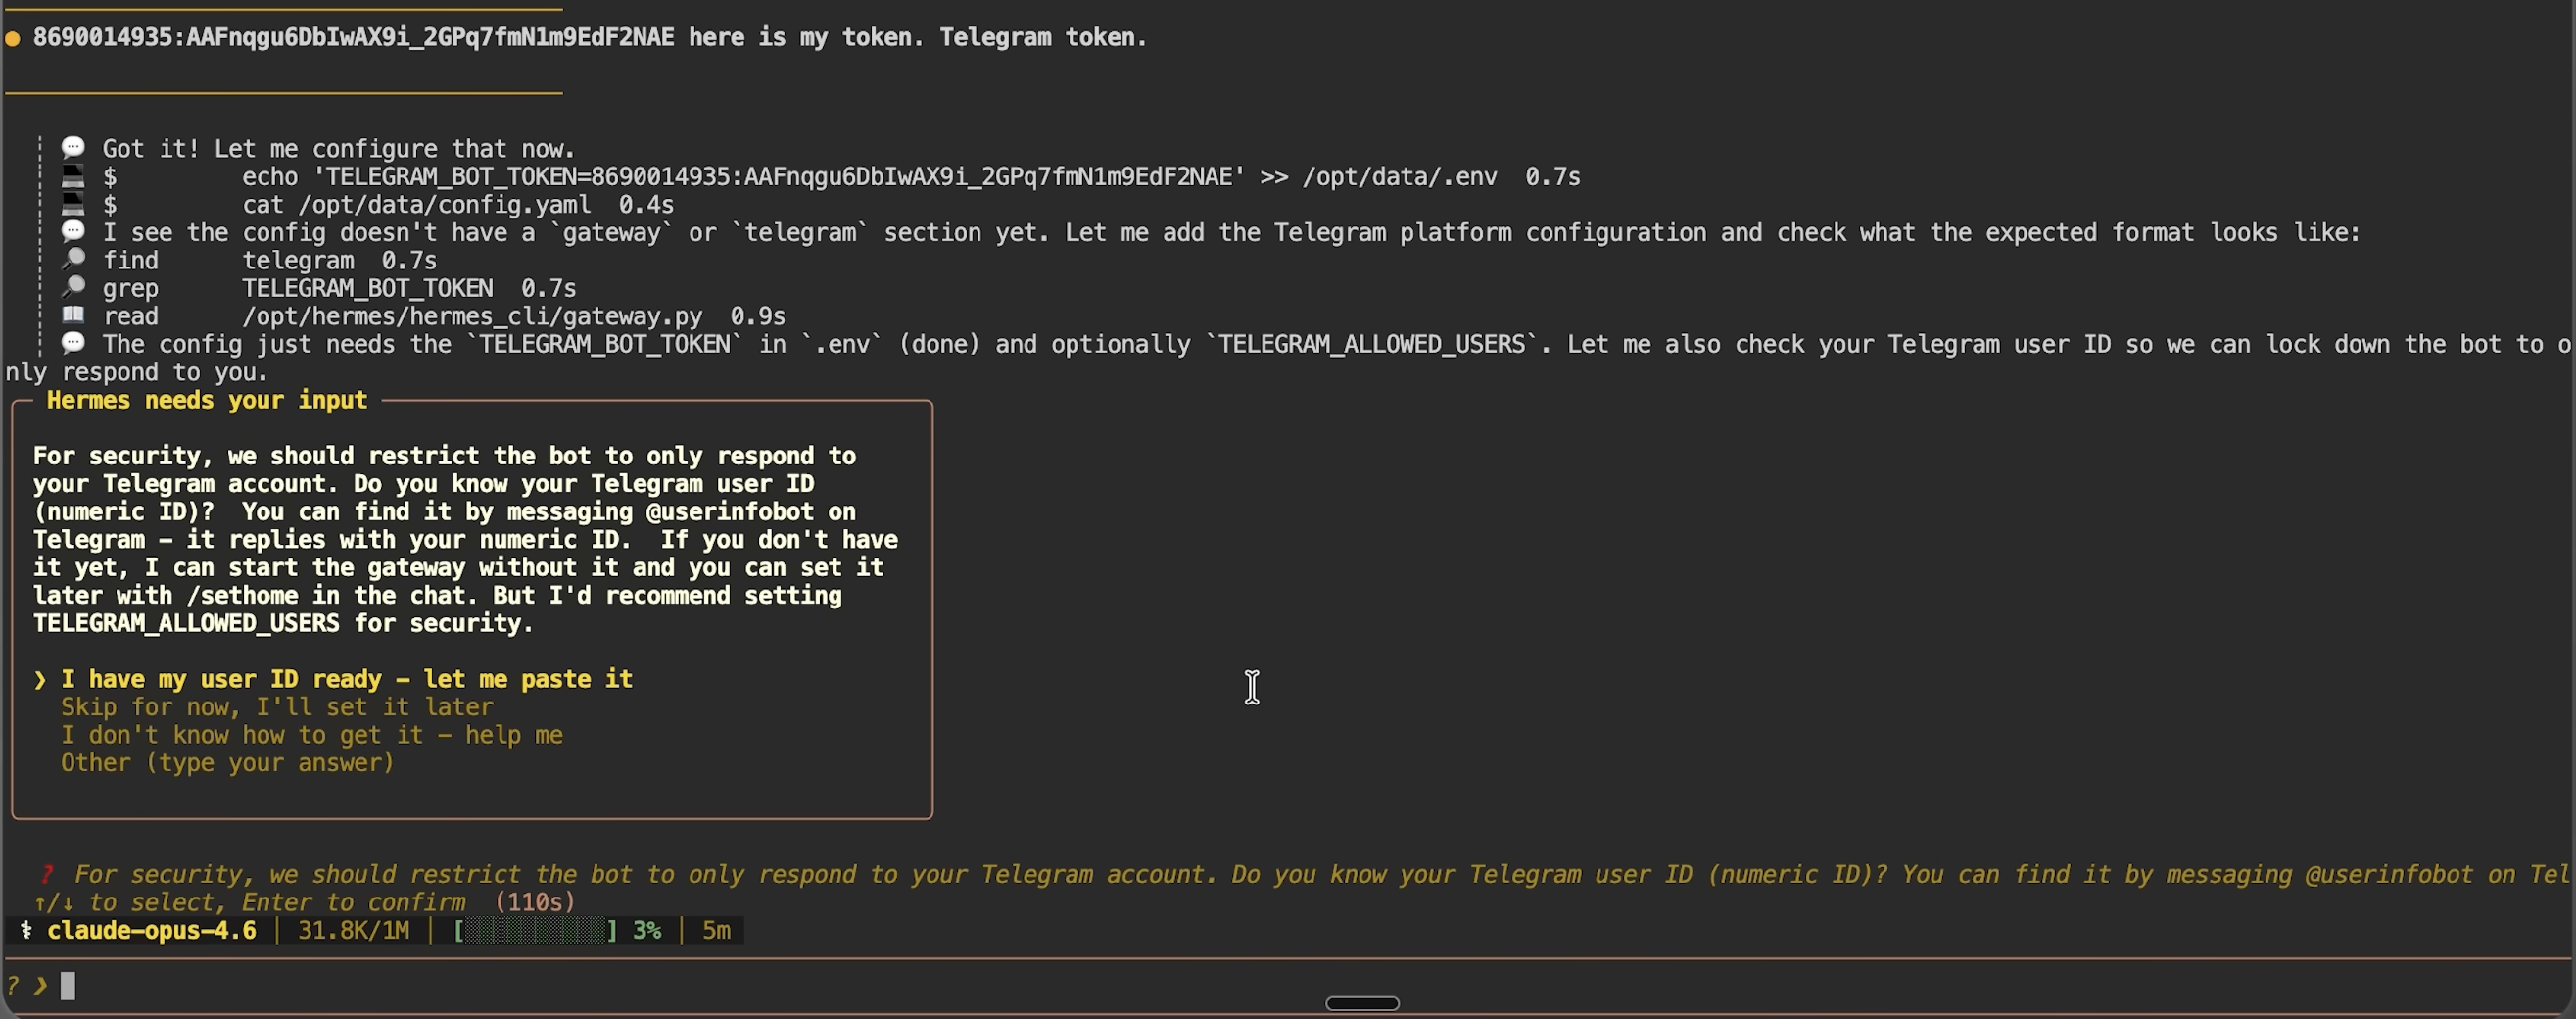The height and width of the screenshot is (1019, 2576).
Task: Click the terminal icon beside cat config.yaml
Action: [73, 205]
